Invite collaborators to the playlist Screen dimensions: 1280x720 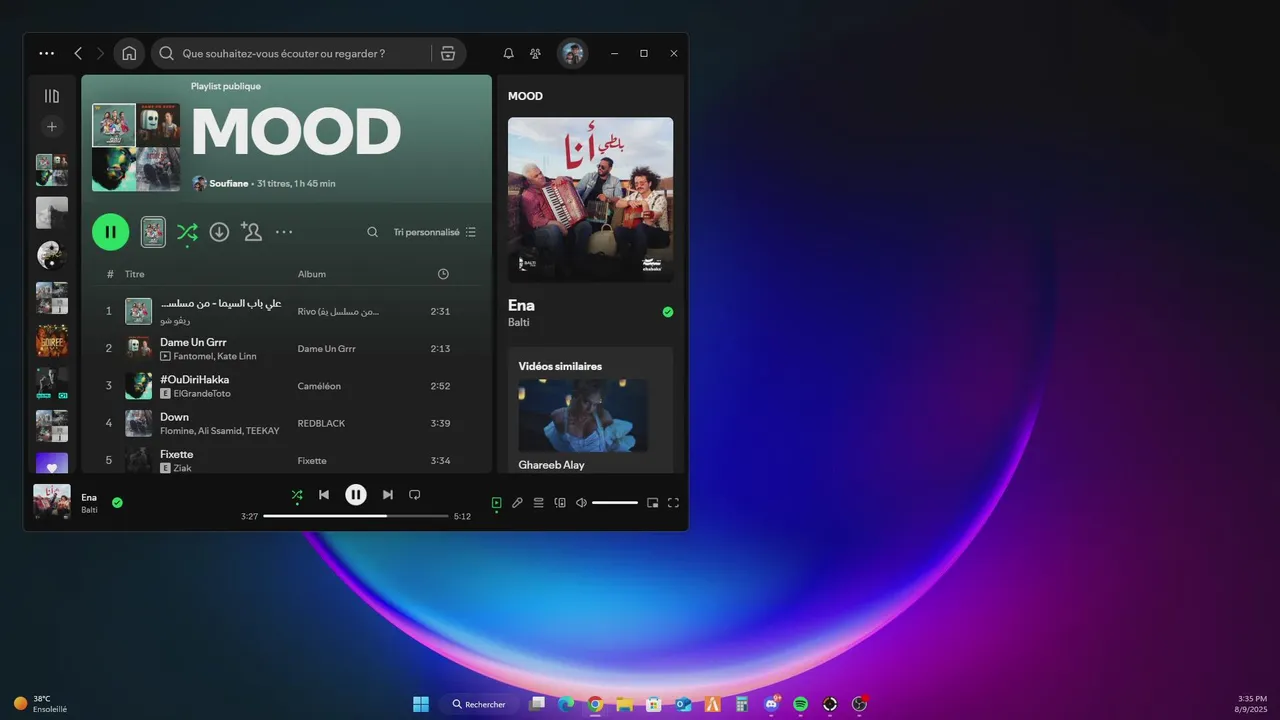pyautogui.click(x=251, y=232)
